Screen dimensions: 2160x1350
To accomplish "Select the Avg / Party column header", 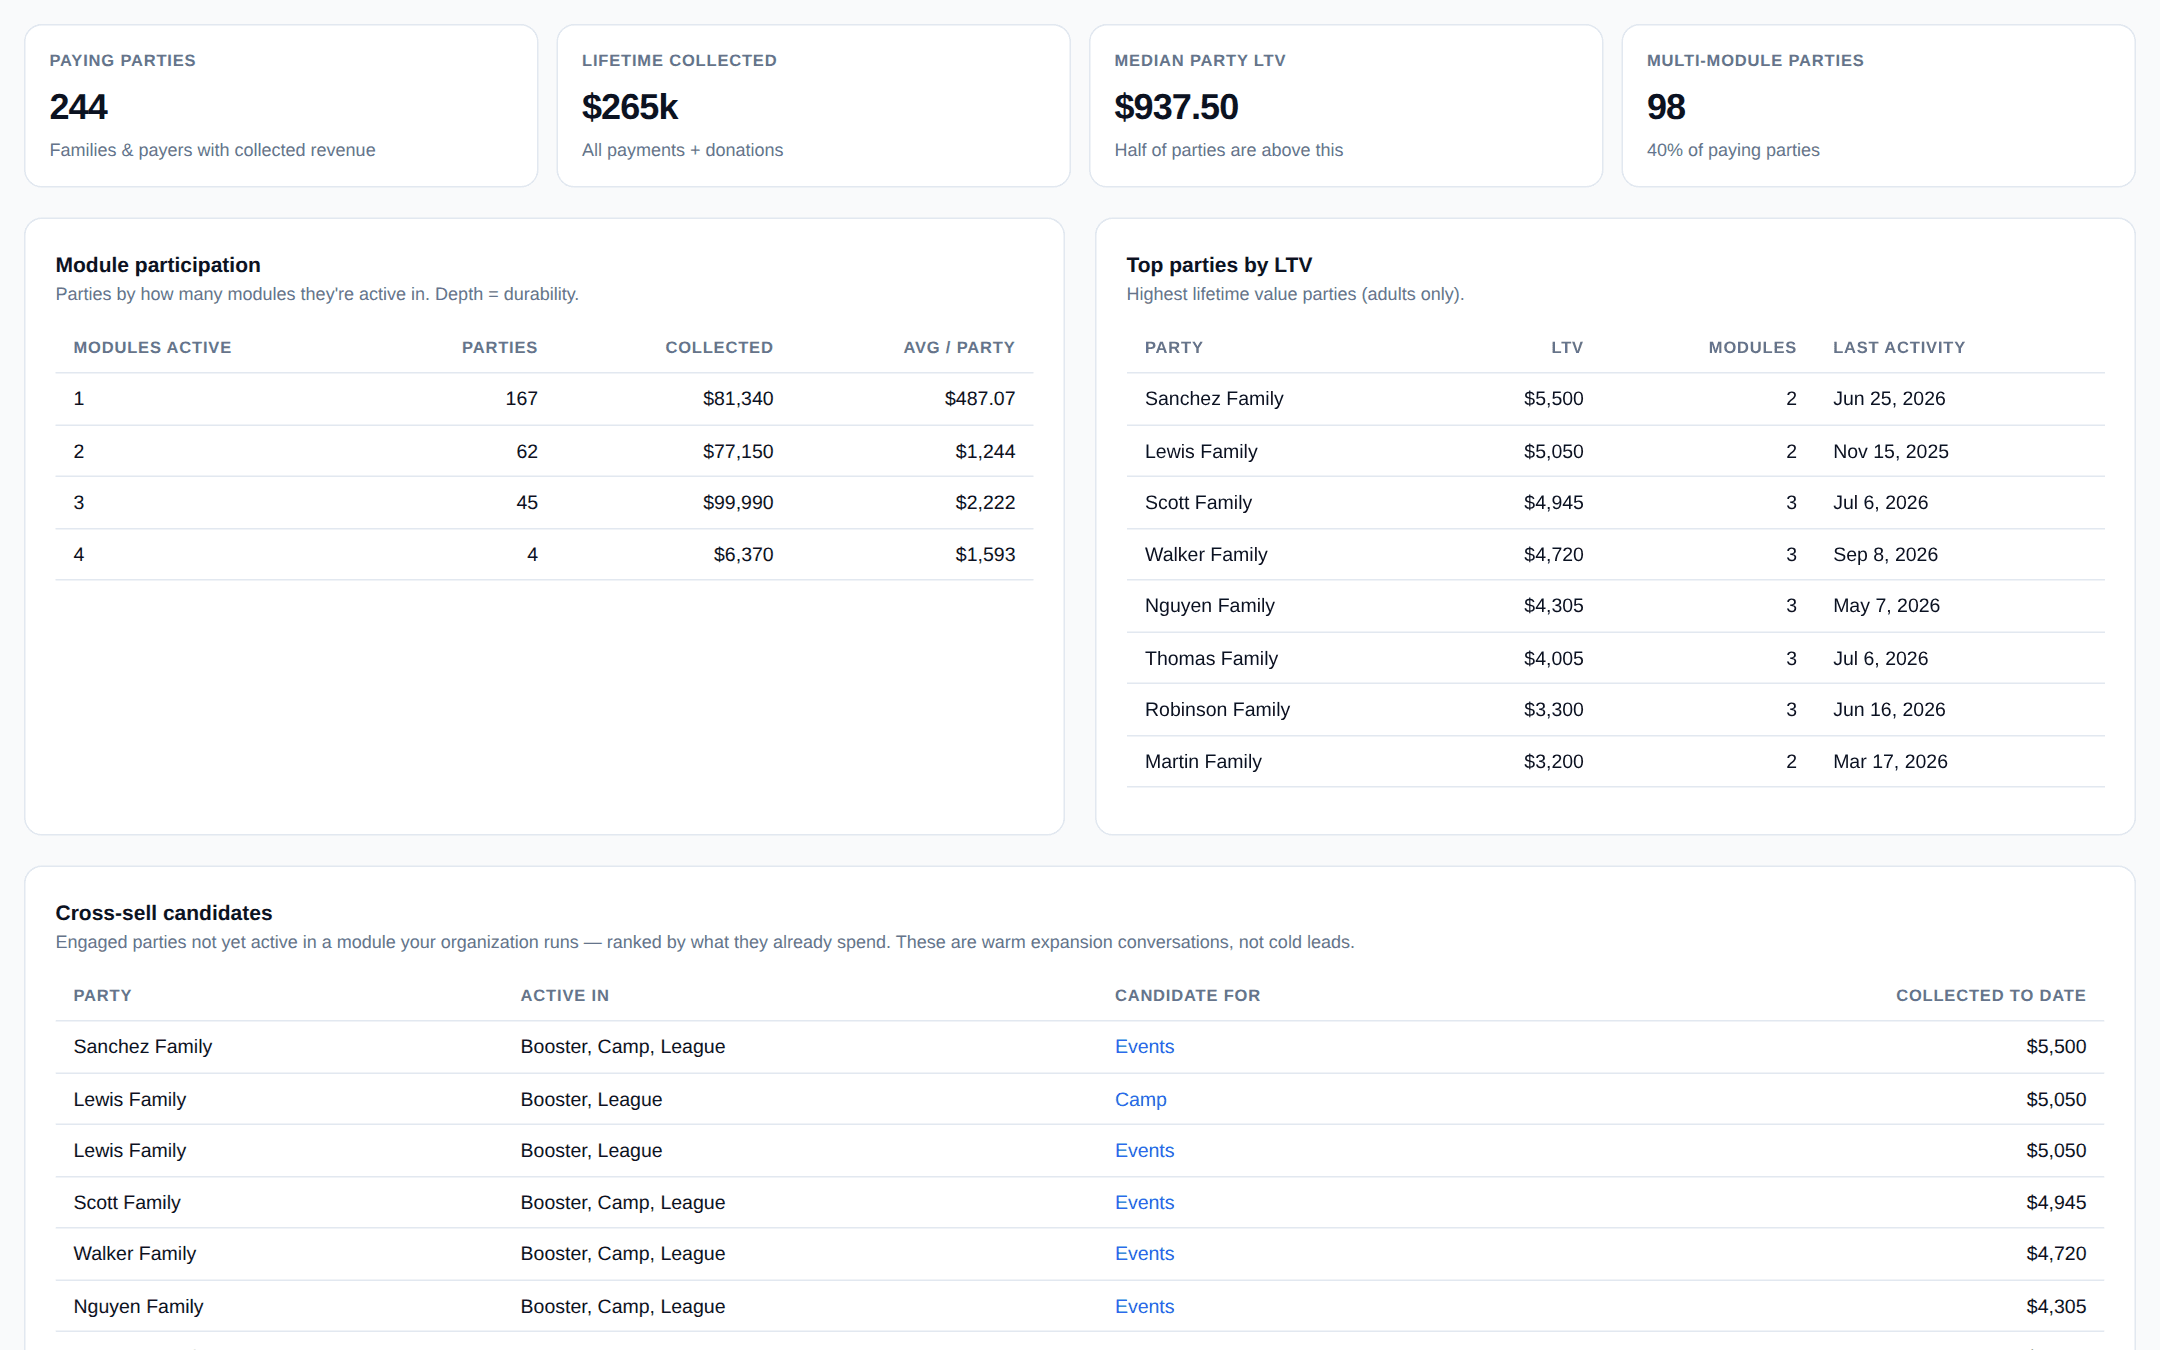I will [x=959, y=347].
